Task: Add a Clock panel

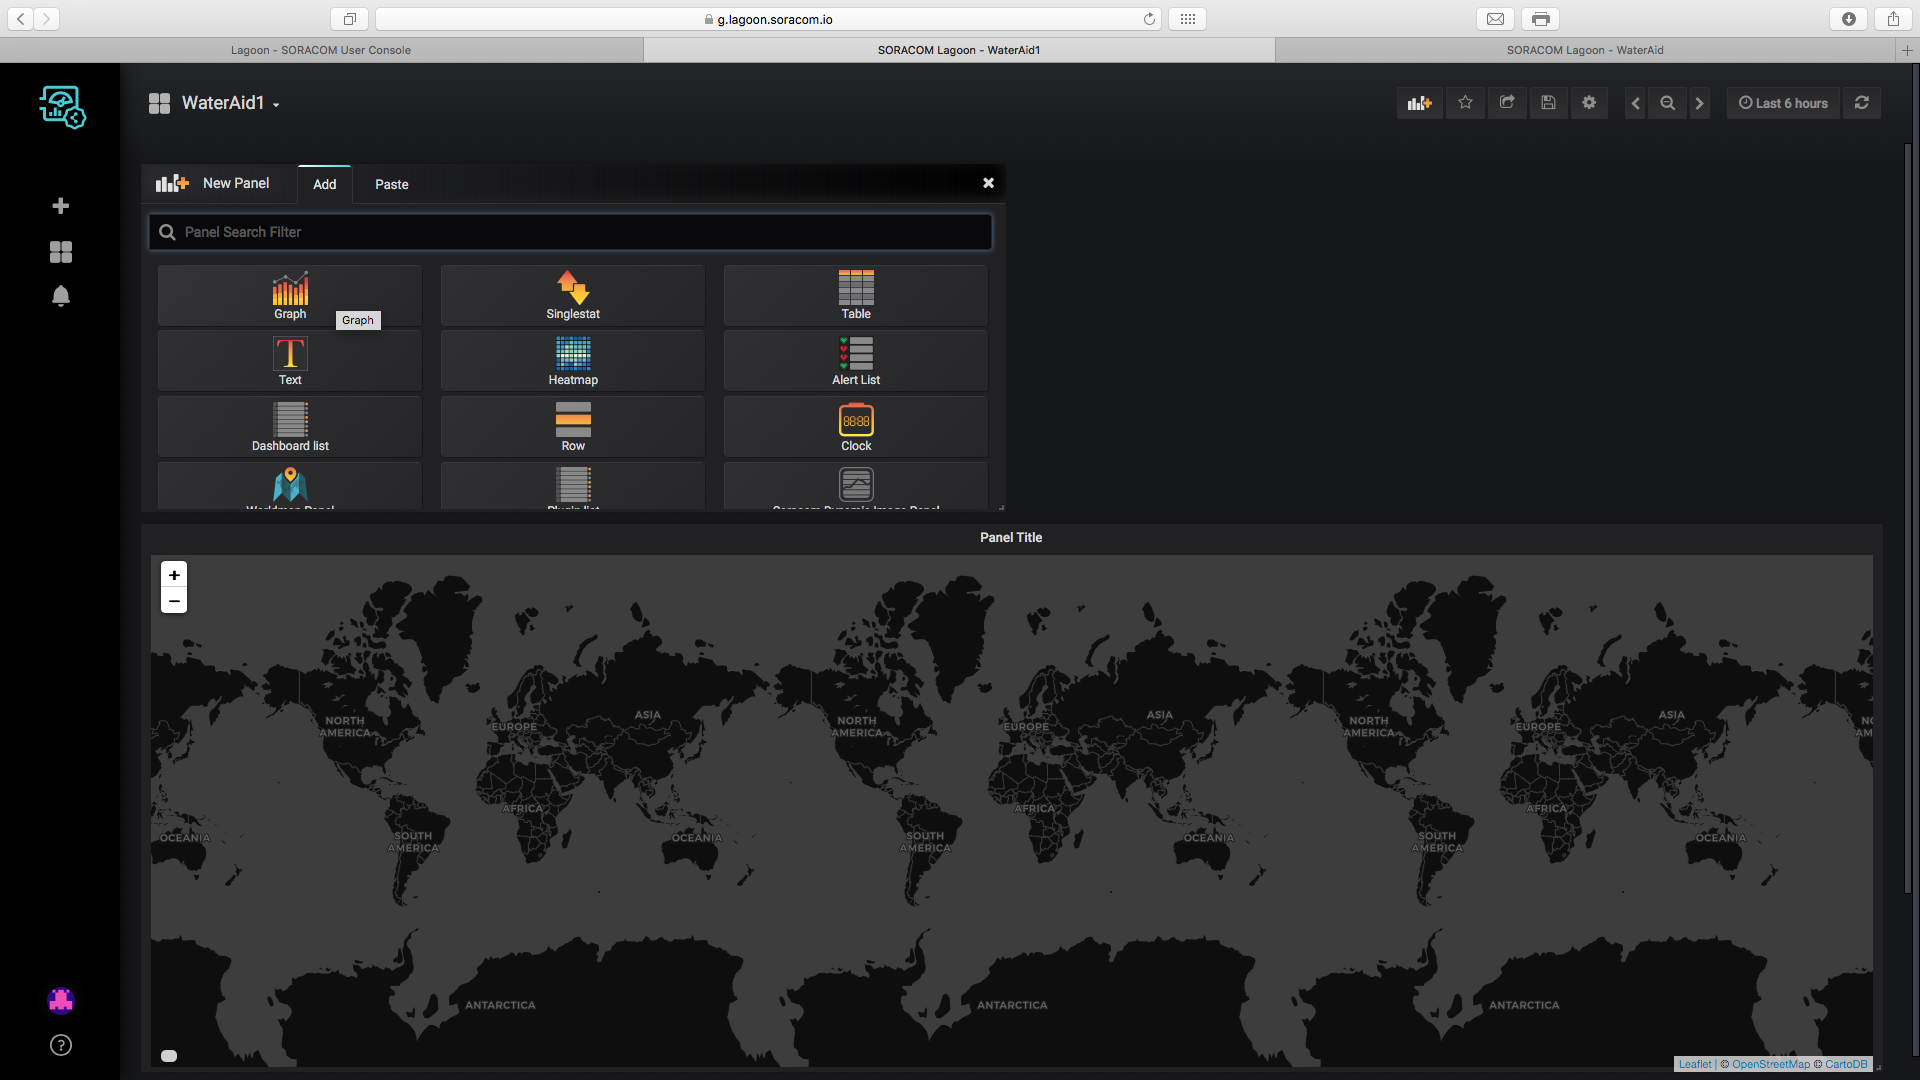Action: tap(856, 427)
